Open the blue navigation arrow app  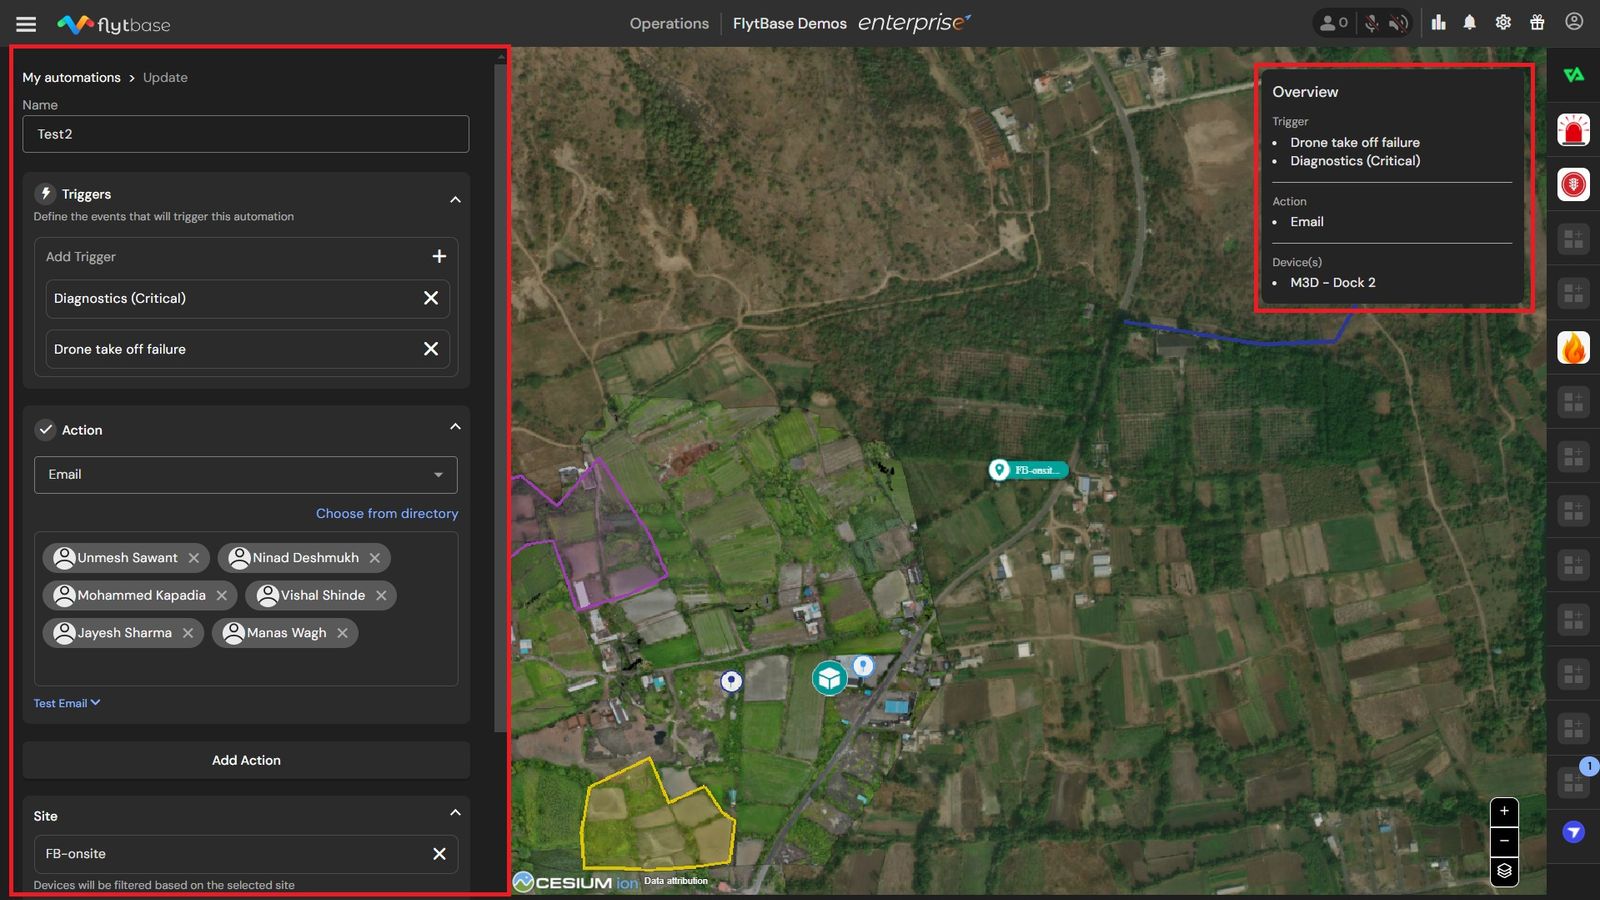click(1573, 832)
